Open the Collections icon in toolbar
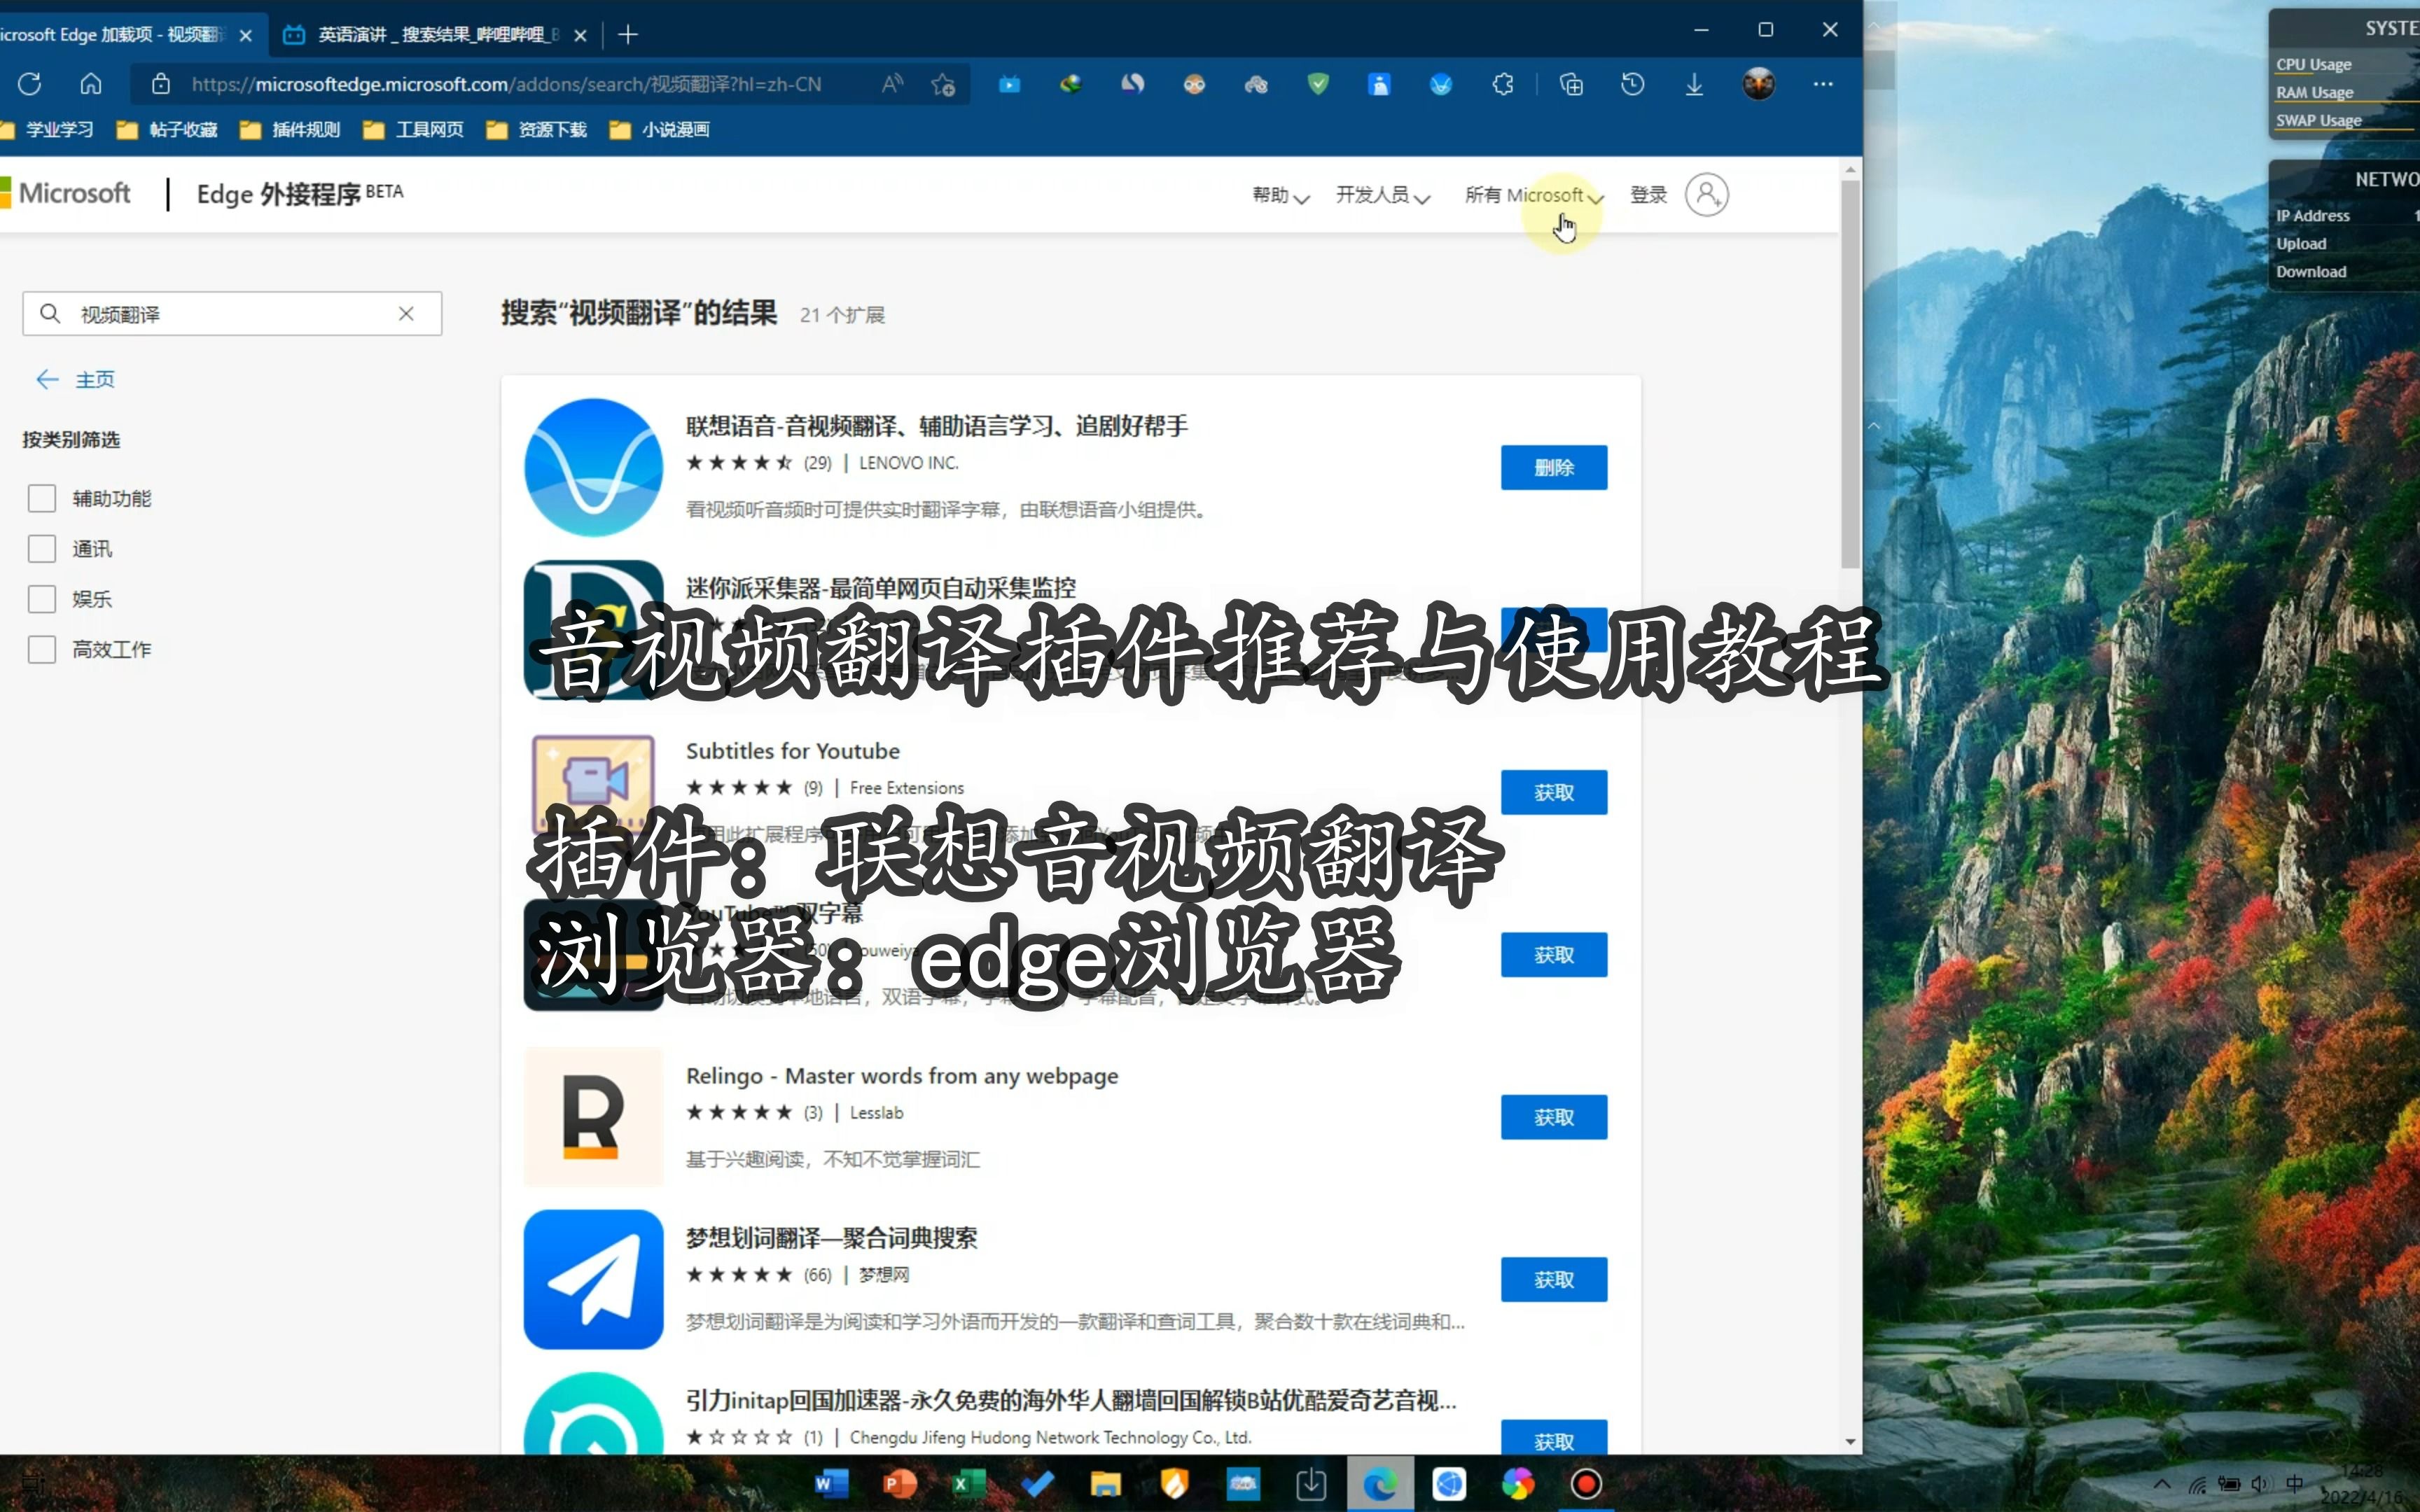This screenshot has width=2420, height=1512. point(1571,84)
